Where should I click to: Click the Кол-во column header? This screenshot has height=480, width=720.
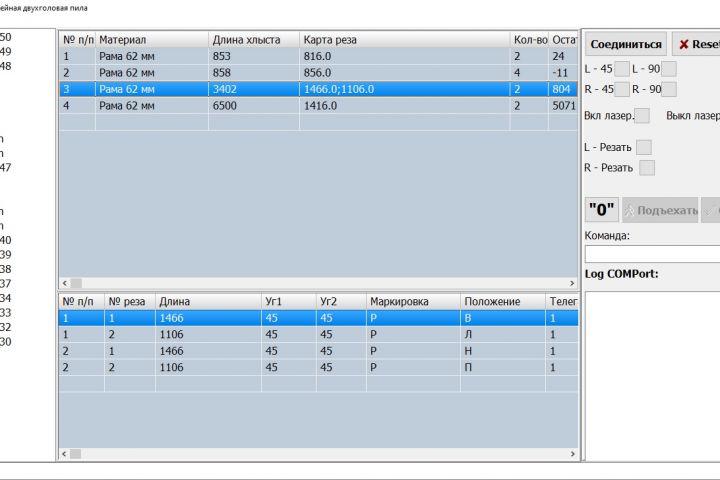click(x=529, y=40)
